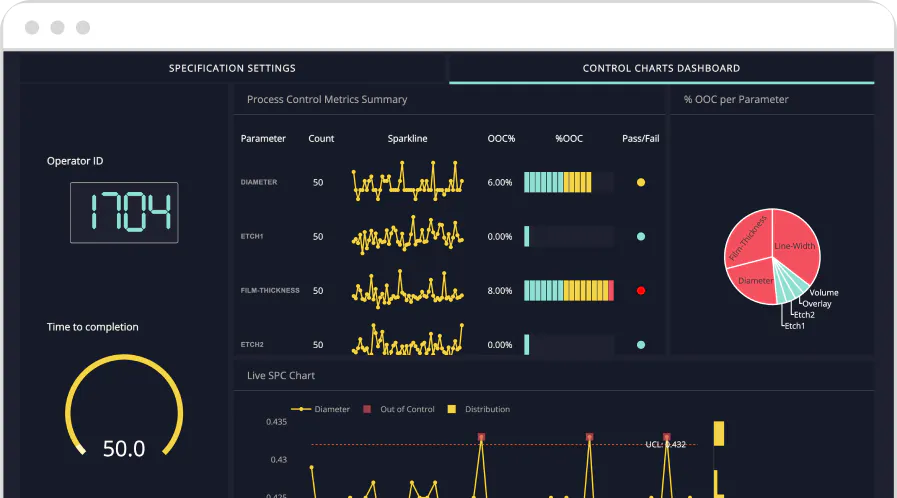Viewport: 897px width, 498px height.
Task: Click the Pass/Fail column header
Action: 641,138
